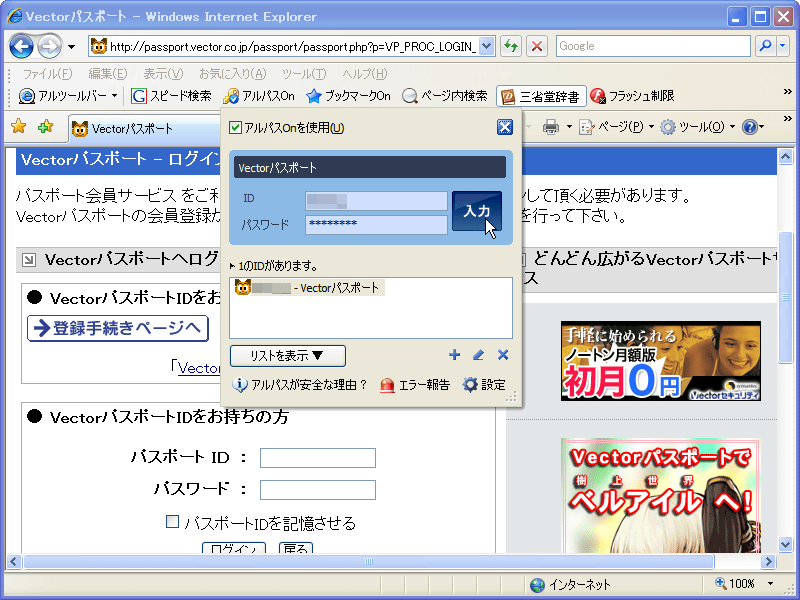Click the スピード検索 toolbar button

tap(171, 96)
